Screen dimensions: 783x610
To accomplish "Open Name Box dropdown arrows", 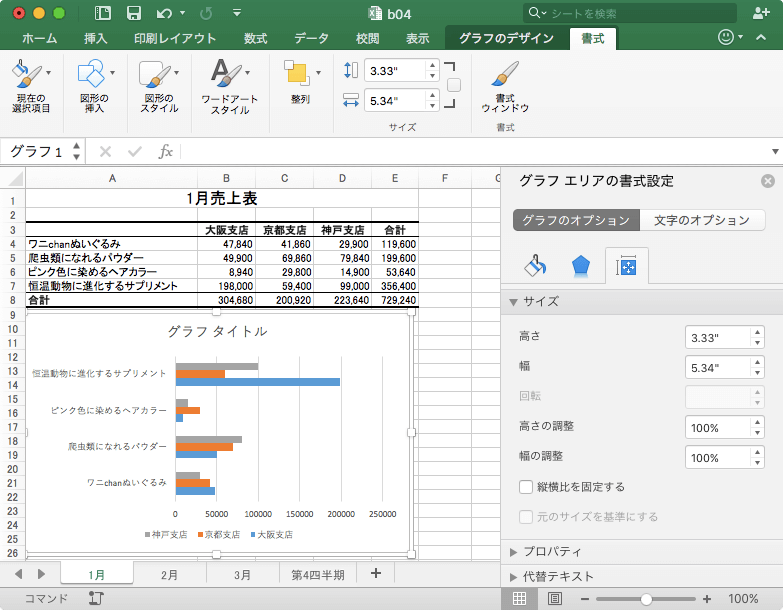I will (x=76, y=151).
